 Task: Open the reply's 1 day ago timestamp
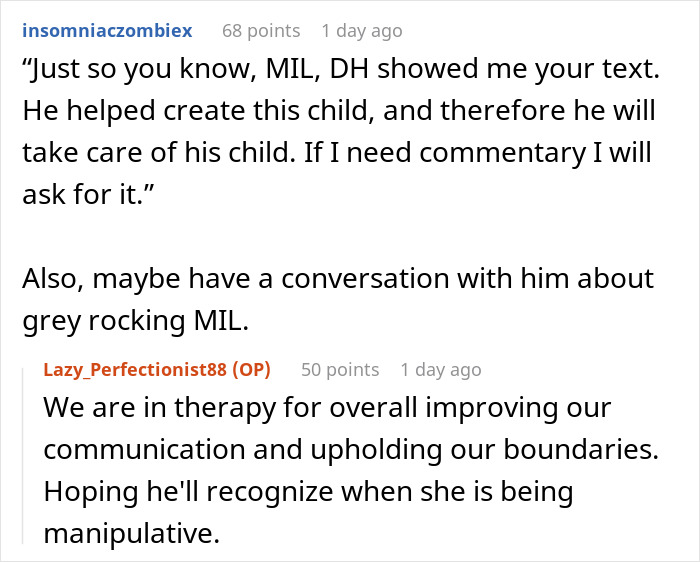pyautogui.click(x=441, y=369)
